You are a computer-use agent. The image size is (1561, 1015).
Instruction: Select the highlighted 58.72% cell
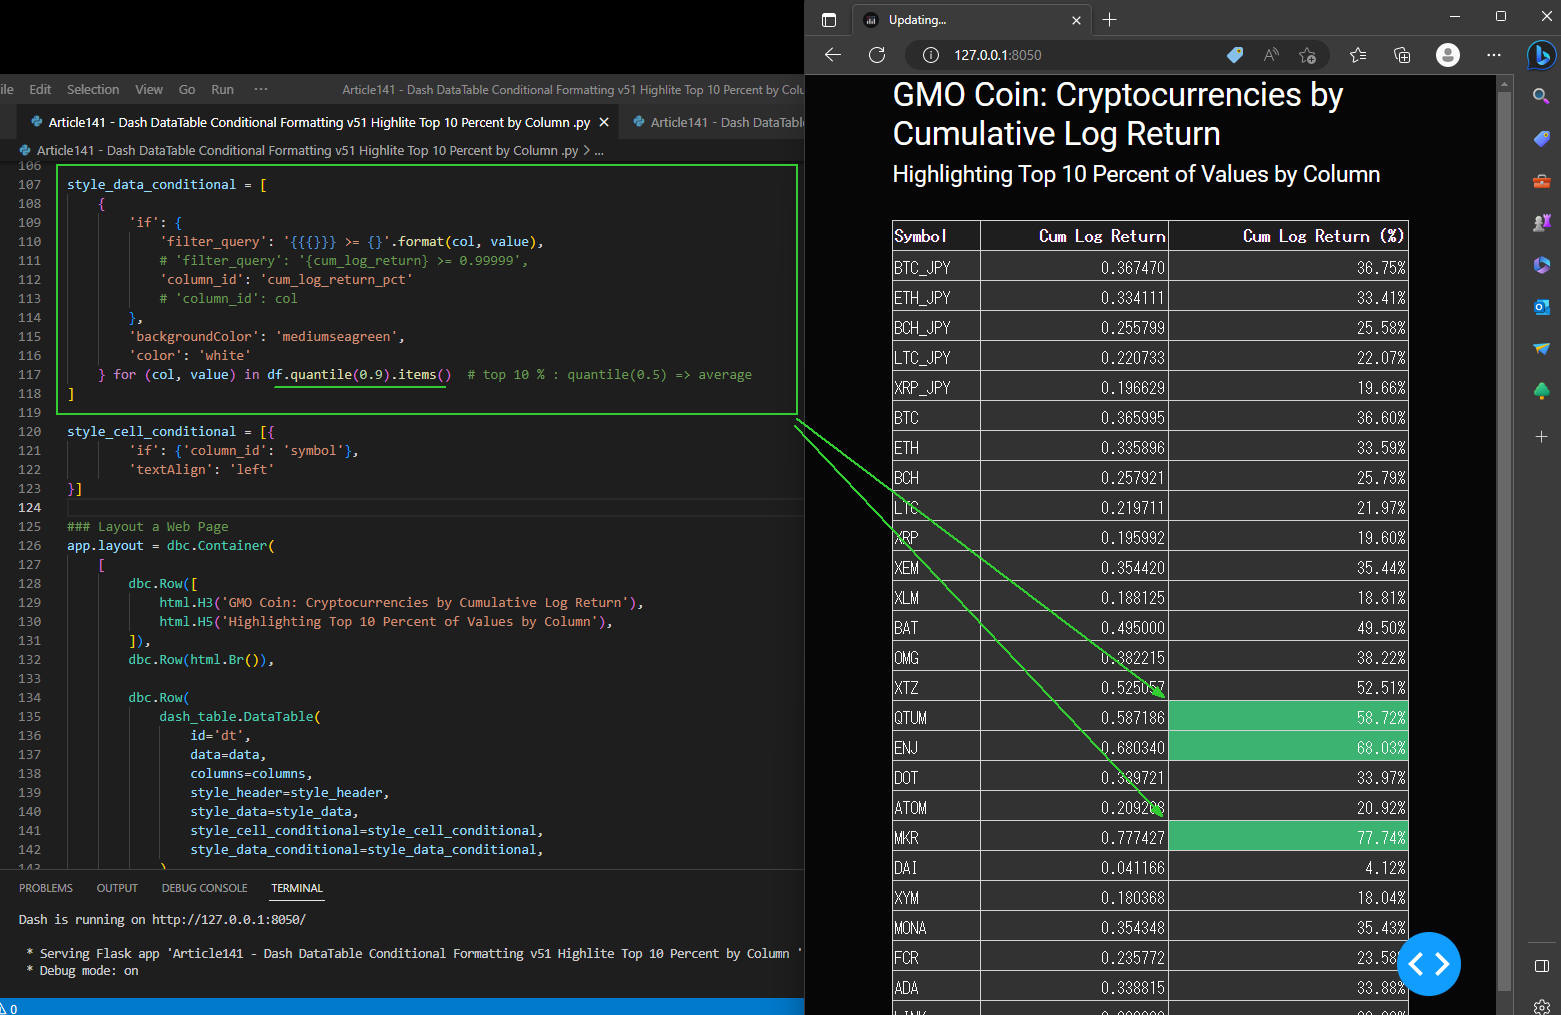coord(1288,717)
